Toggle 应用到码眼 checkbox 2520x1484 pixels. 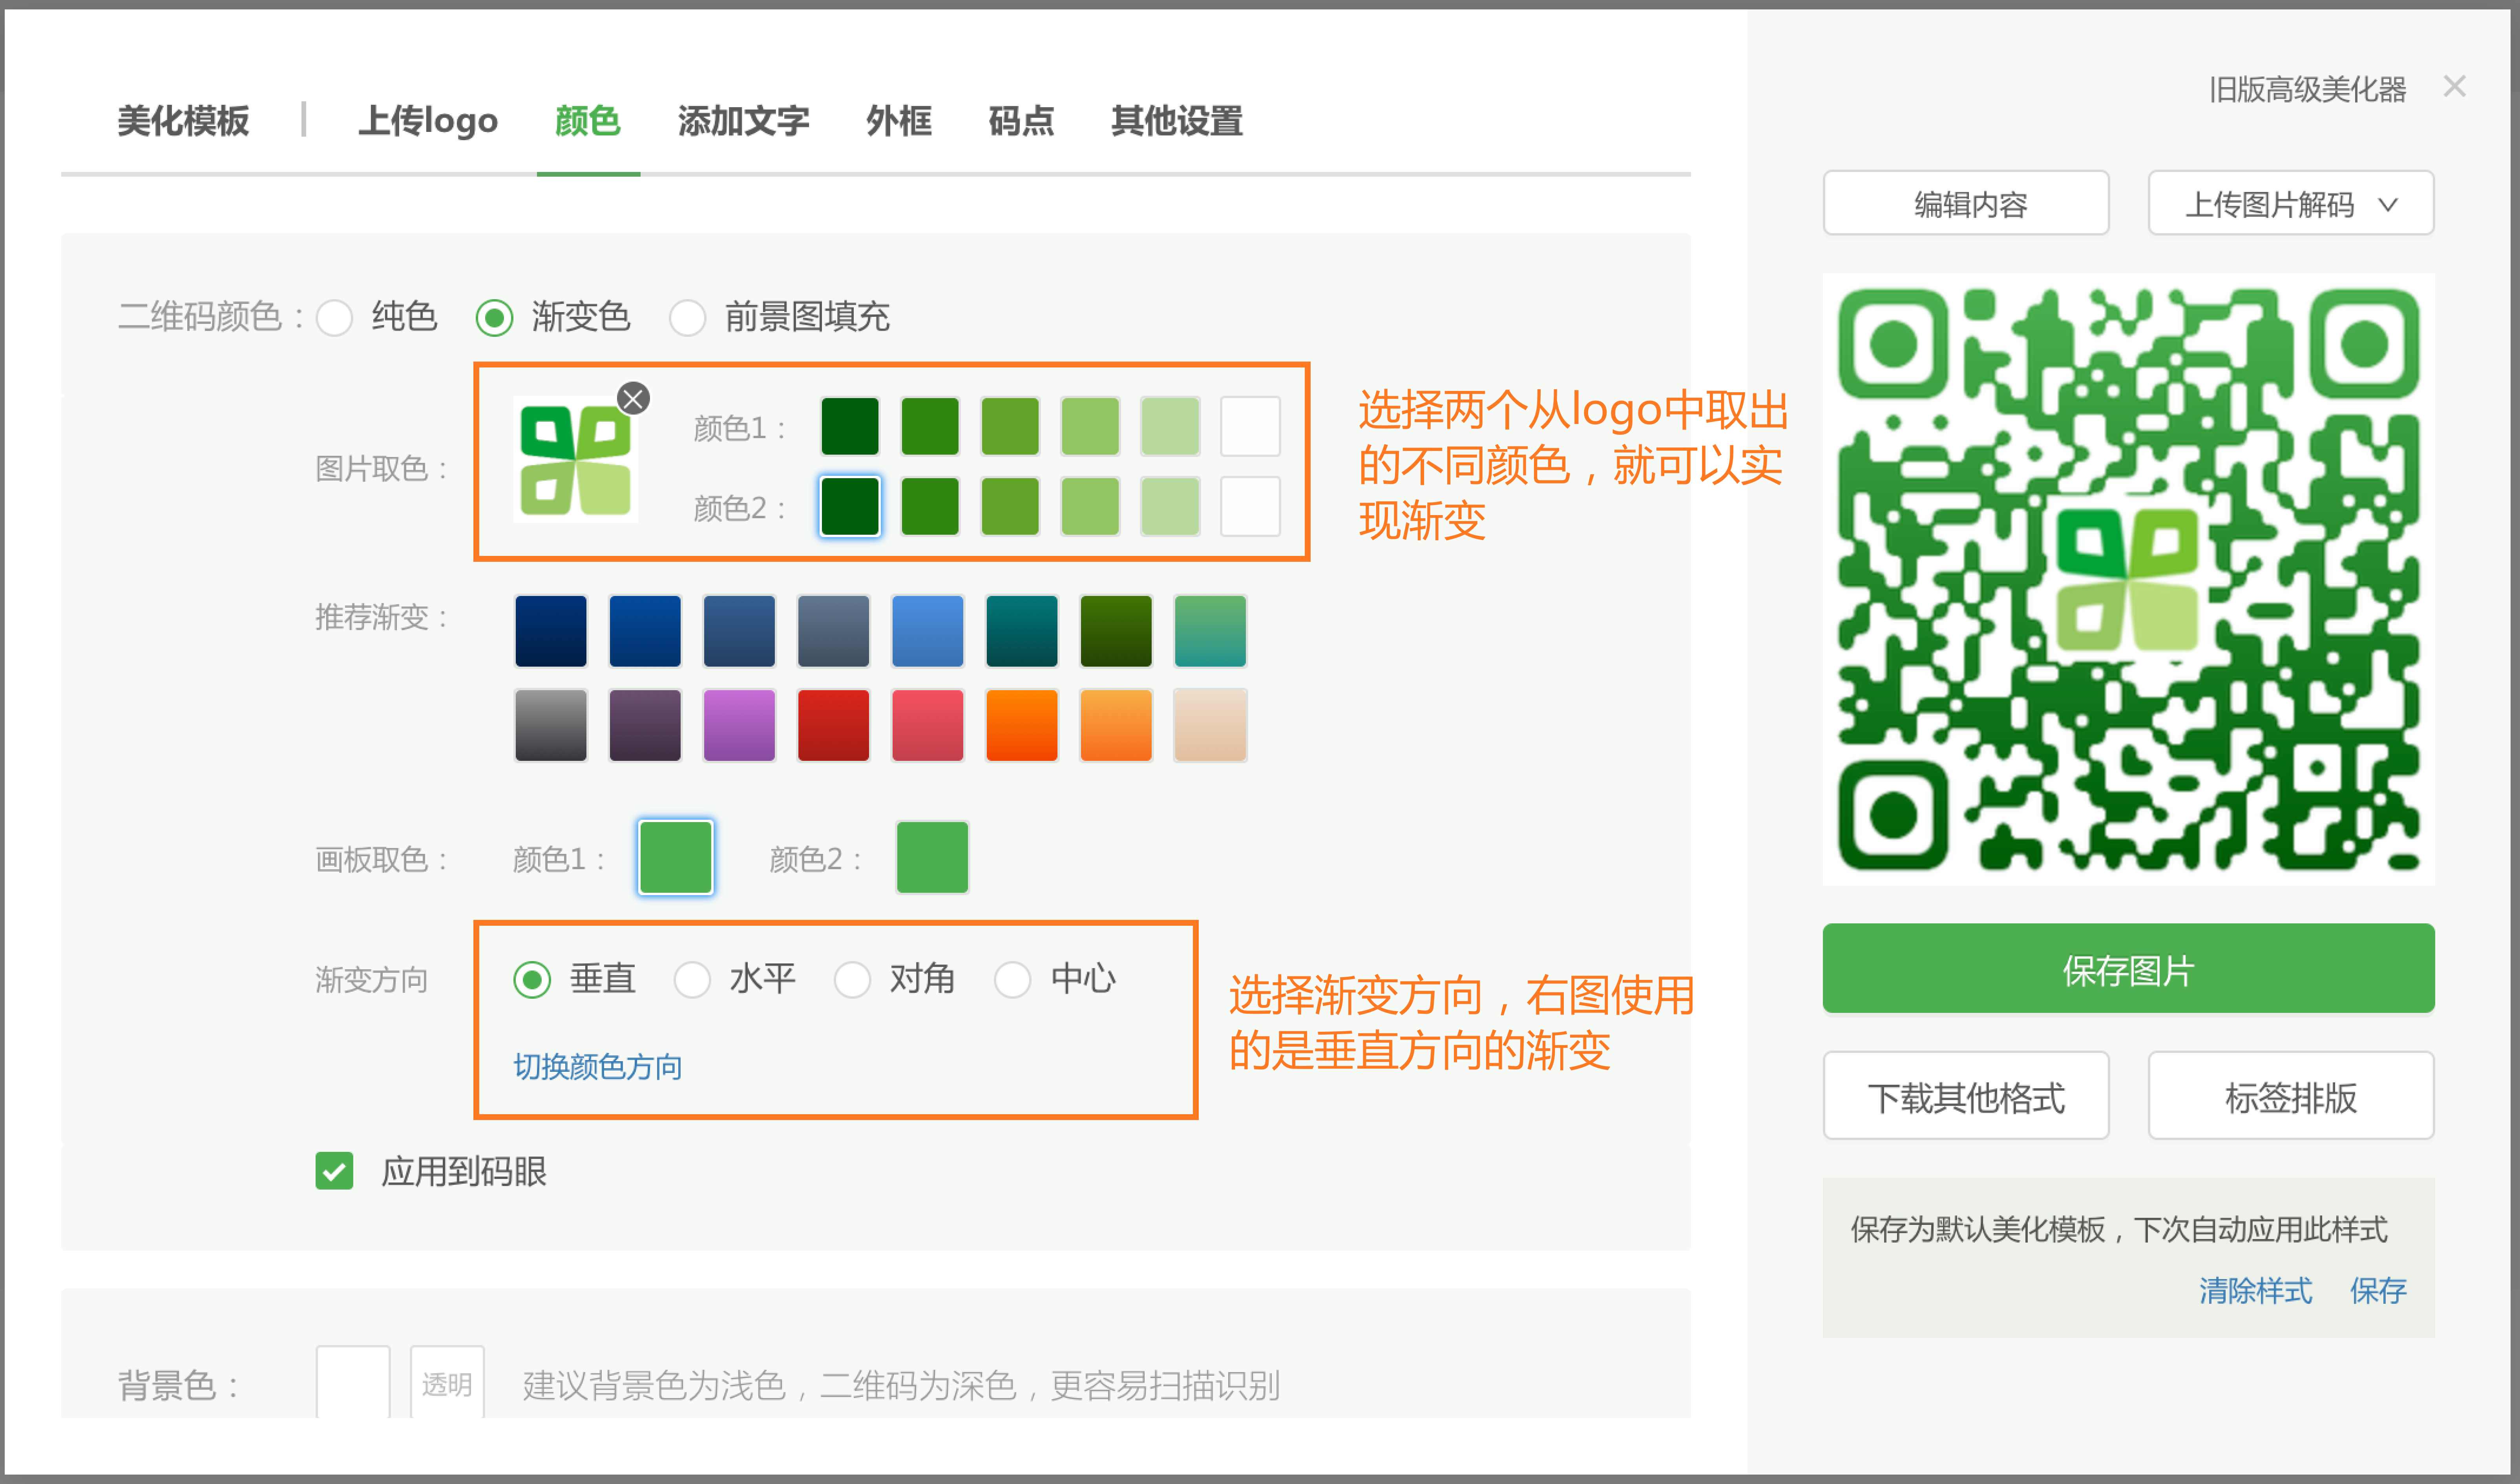pos(334,1171)
